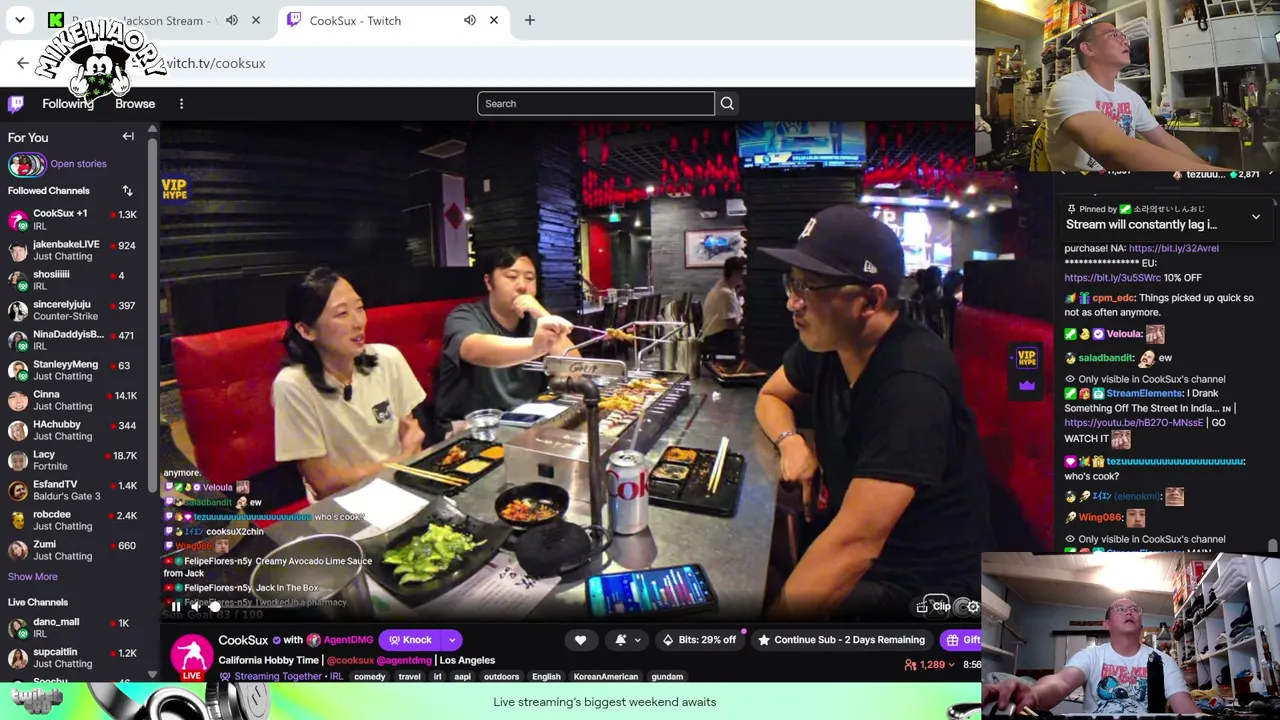Open Bits 29% off offer
Image resolution: width=1280 pixels, height=720 pixels.
coord(699,640)
